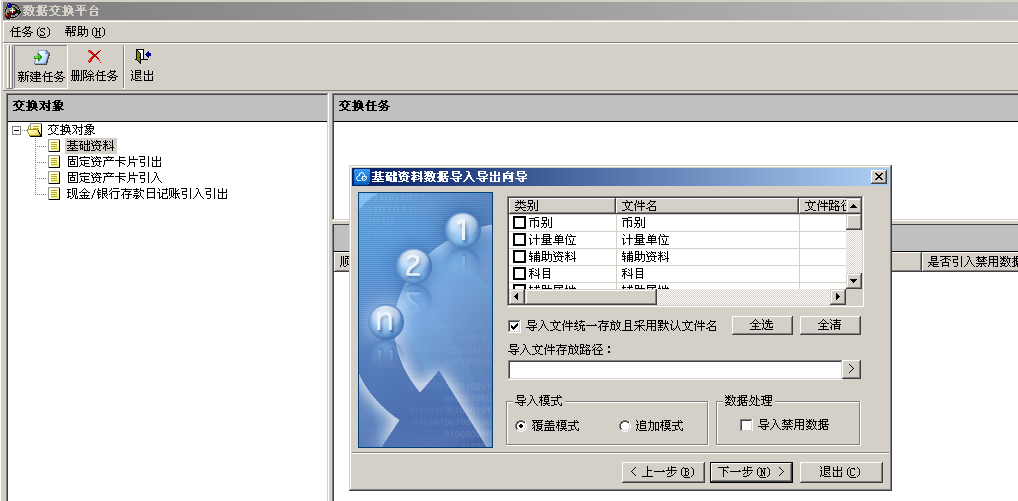Screen dimensions: 1018x501
Task: Collapse the 交换对象 root tree node
Action: tap(17, 130)
